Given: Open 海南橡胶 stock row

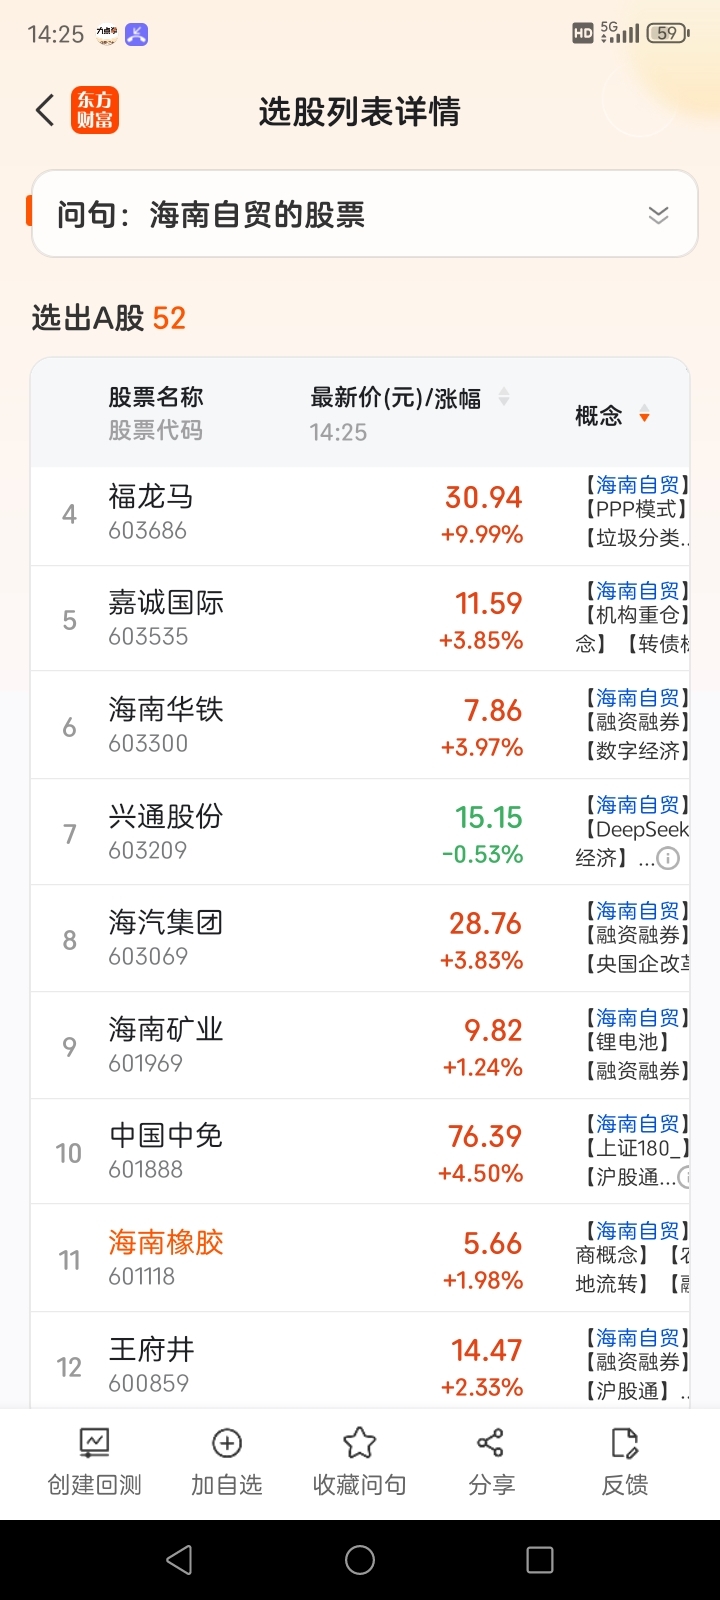Looking at the screenshot, I should point(360,1259).
